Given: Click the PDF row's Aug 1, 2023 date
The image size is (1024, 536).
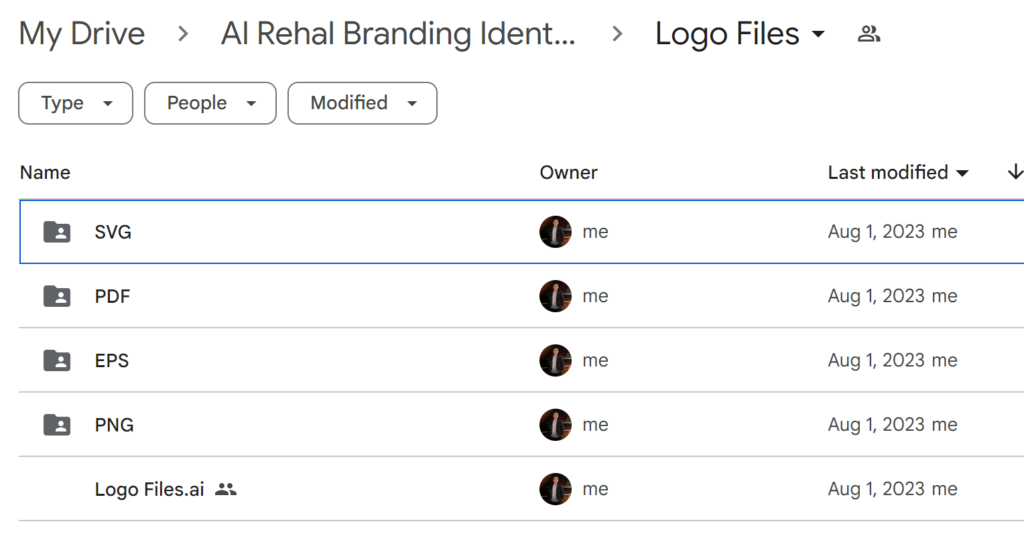Looking at the screenshot, I should [876, 296].
